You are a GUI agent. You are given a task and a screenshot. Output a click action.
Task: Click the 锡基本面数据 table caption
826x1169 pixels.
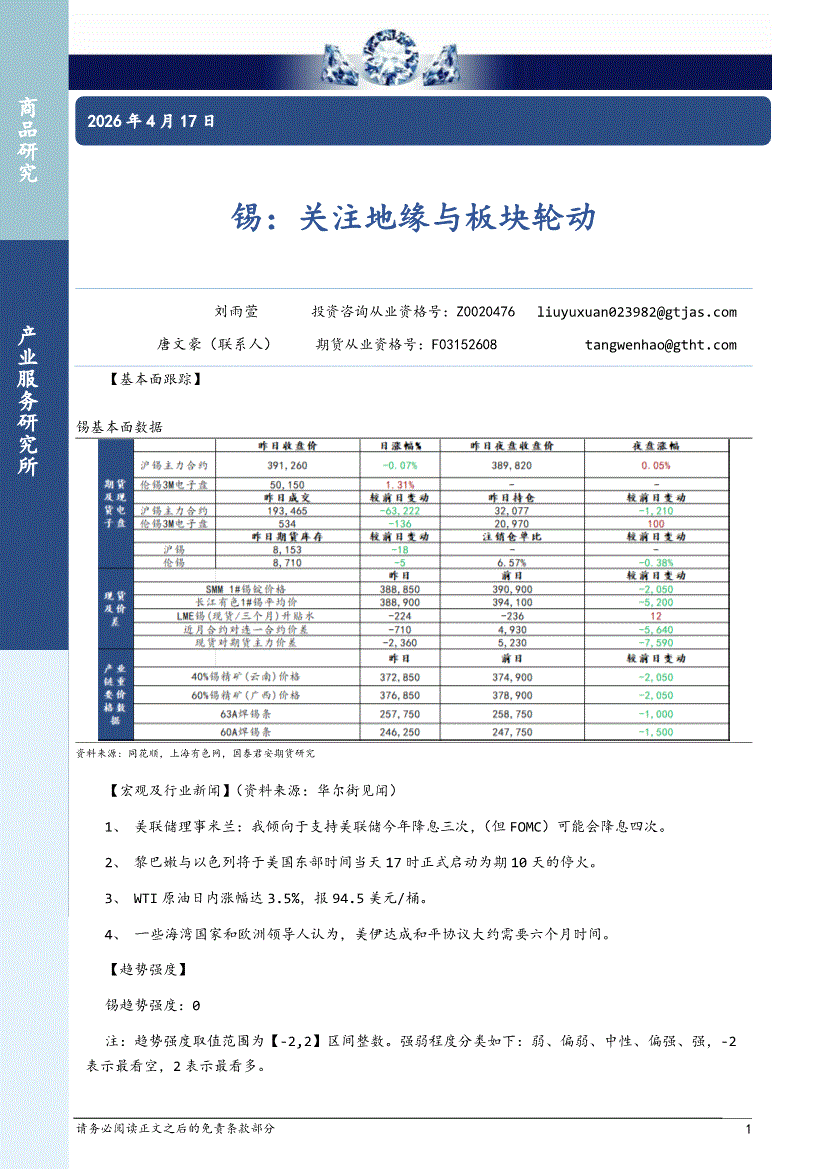(x=120, y=426)
